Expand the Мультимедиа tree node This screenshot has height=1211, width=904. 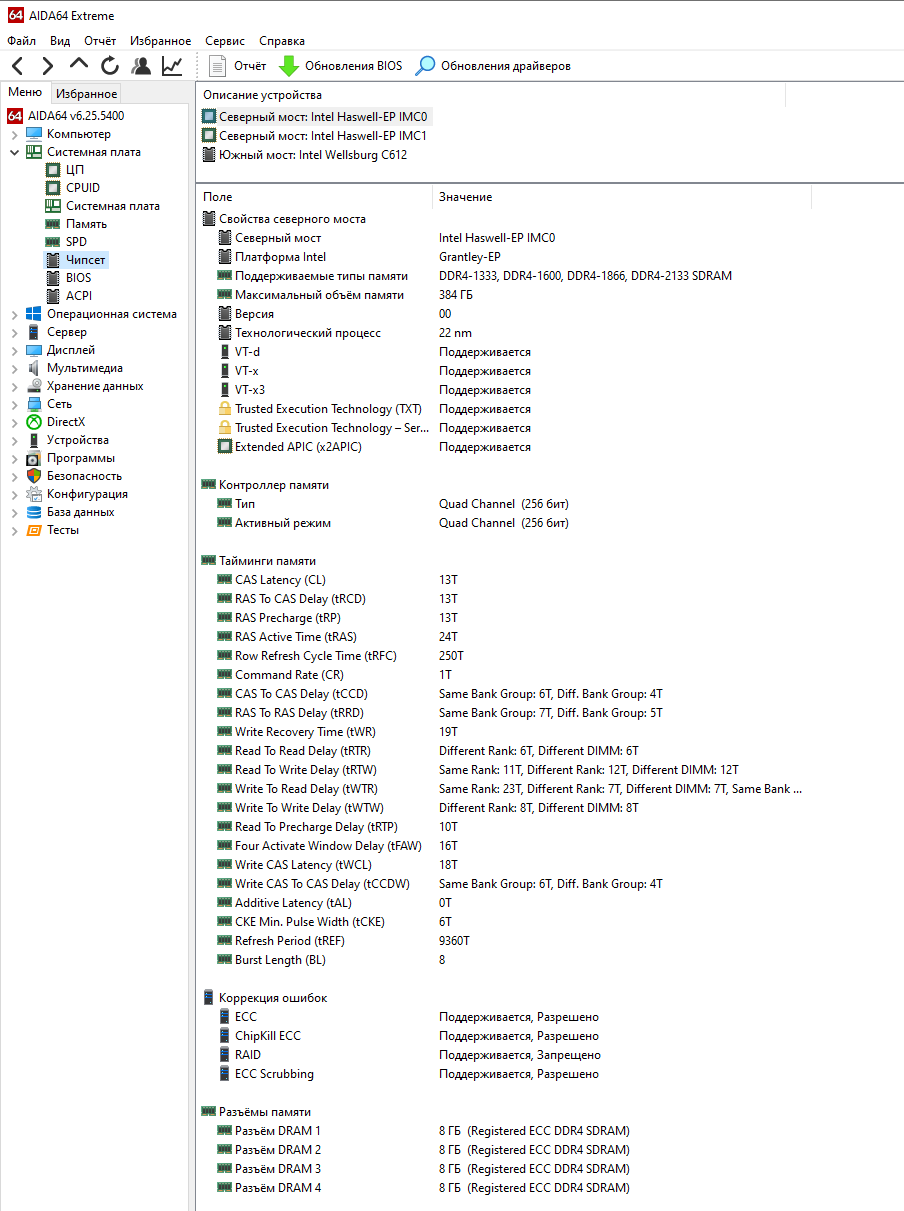(x=14, y=368)
